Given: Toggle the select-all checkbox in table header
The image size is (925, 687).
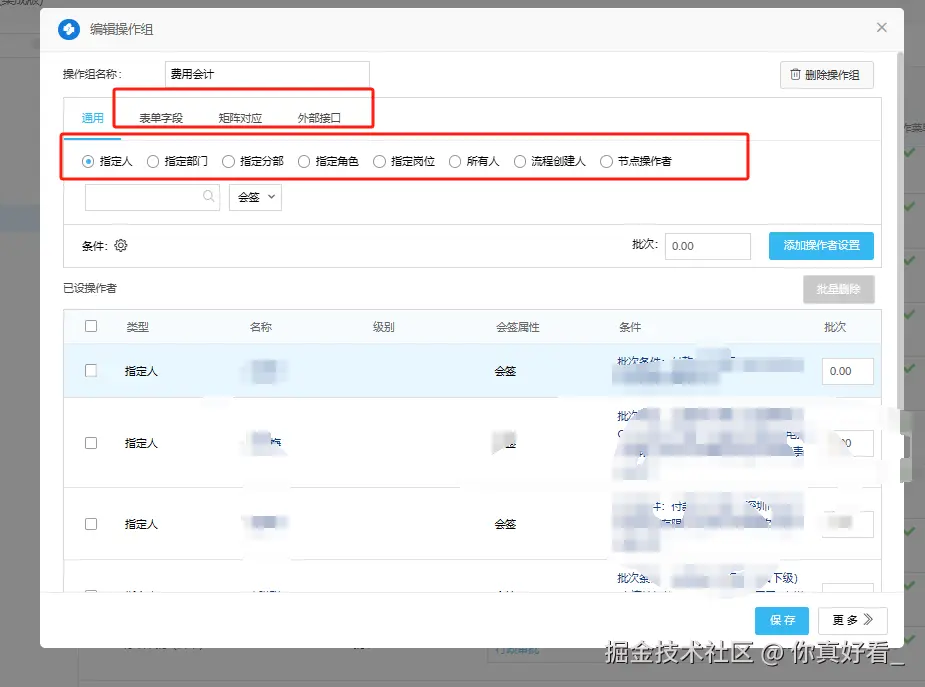Looking at the screenshot, I should click(x=91, y=326).
